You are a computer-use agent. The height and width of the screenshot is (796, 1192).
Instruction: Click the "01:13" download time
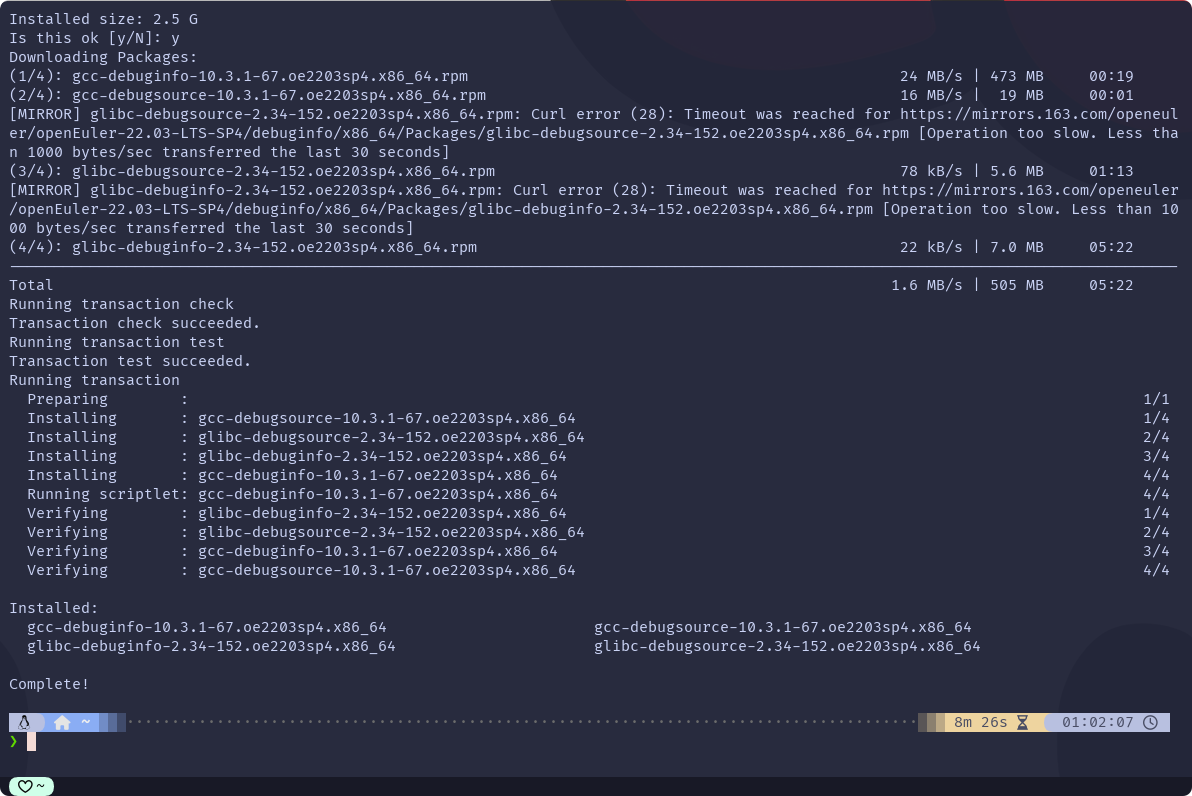click(x=1111, y=171)
